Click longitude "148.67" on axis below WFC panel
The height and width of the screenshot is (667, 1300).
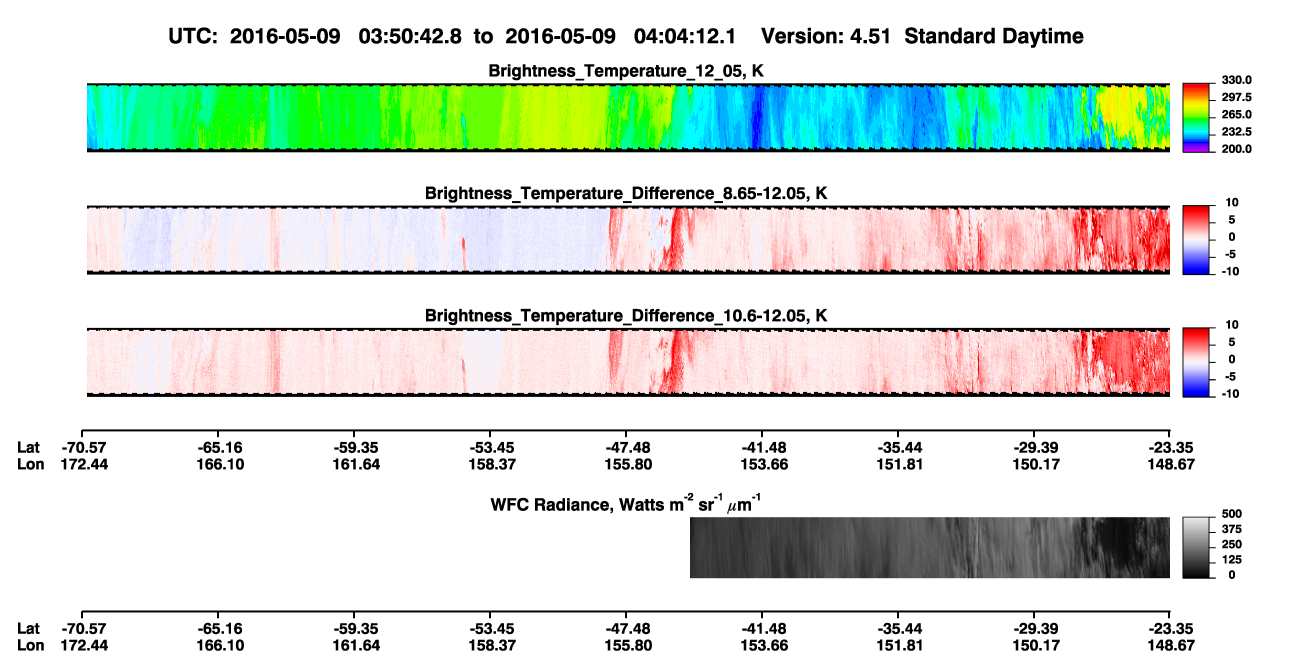point(1172,646)
